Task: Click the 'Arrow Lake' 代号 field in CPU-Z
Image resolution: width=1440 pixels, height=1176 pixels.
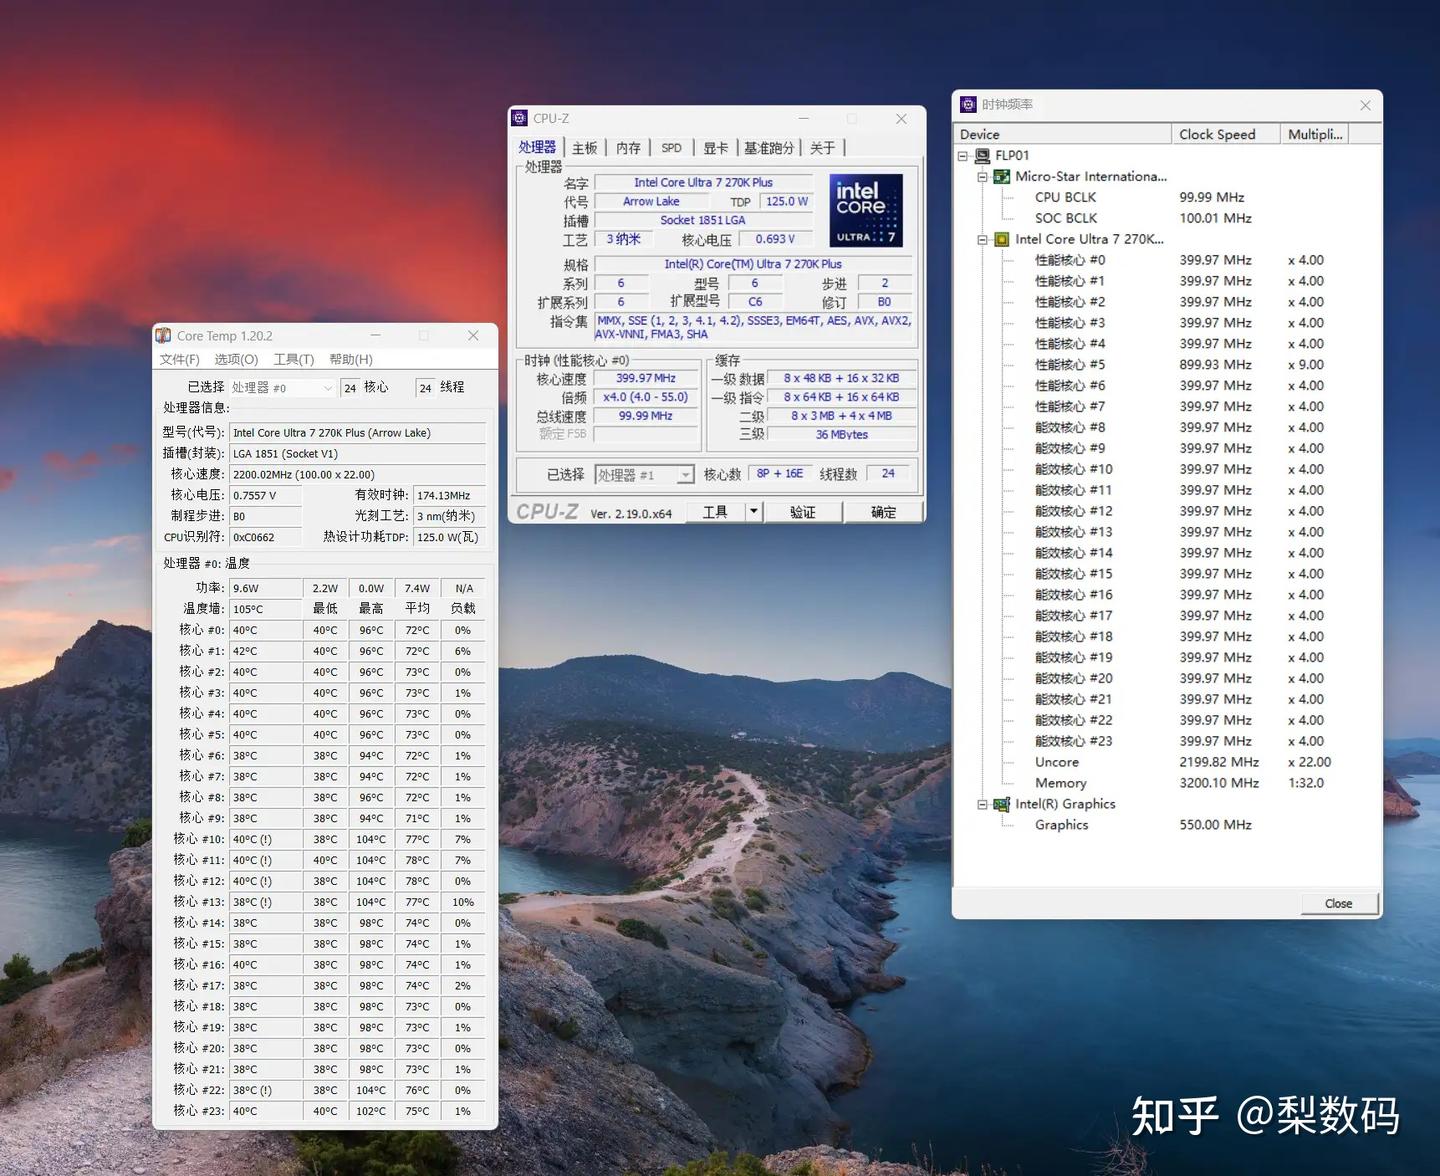Action: coord(651,202)
